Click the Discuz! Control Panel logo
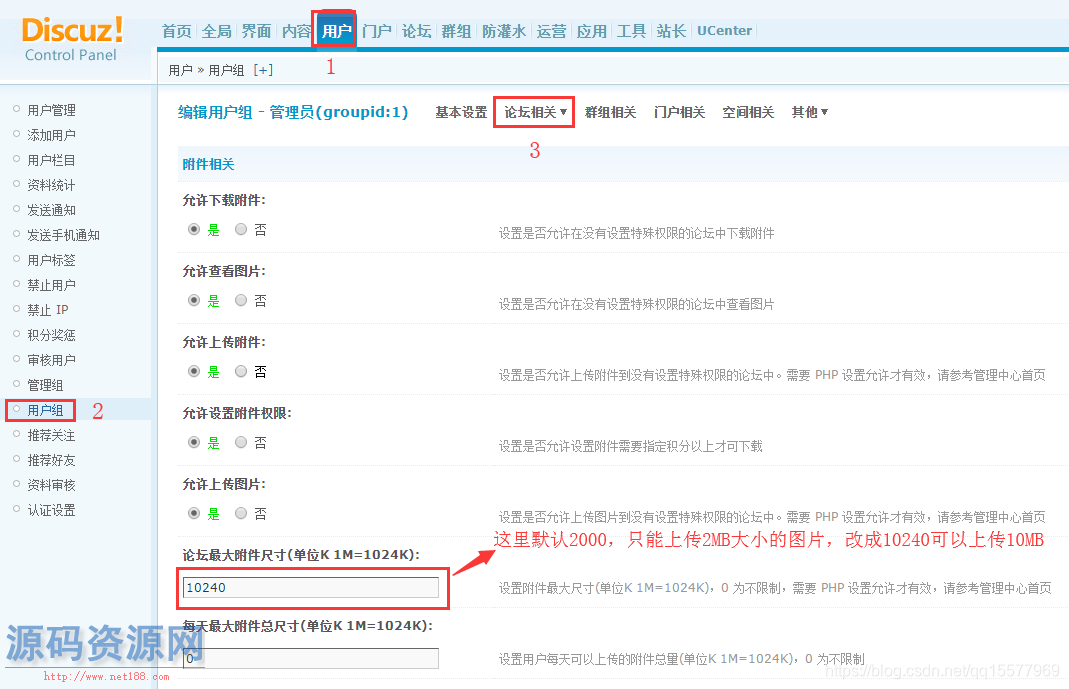1069x689 pixels. [72, 38]
